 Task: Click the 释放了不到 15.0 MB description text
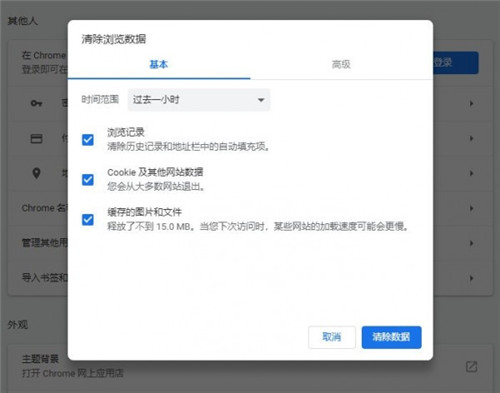pyautogui.click(x=258, y=227)
